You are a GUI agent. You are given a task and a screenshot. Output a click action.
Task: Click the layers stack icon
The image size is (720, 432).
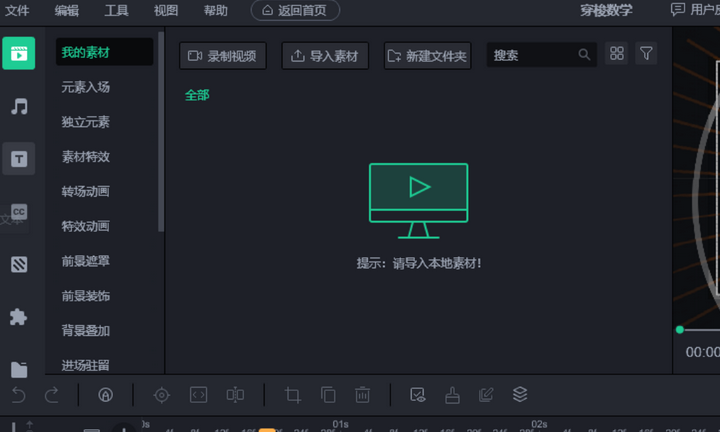point(520,395)
